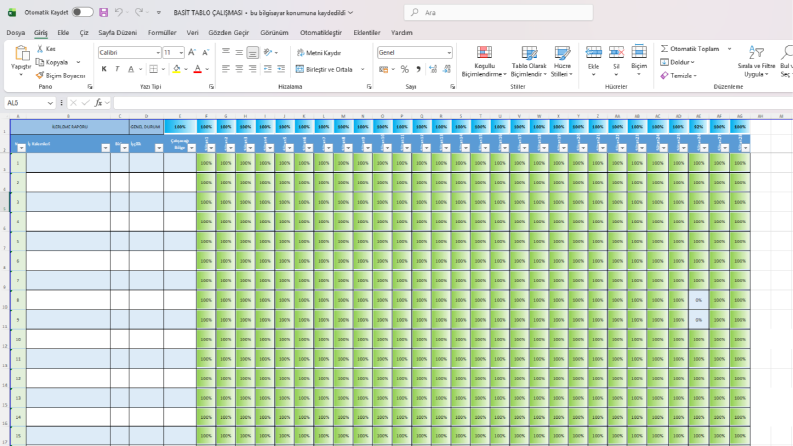Undo the last action
Image resolution: width=793 pixels, height=446 pixels.
(118, 12)
